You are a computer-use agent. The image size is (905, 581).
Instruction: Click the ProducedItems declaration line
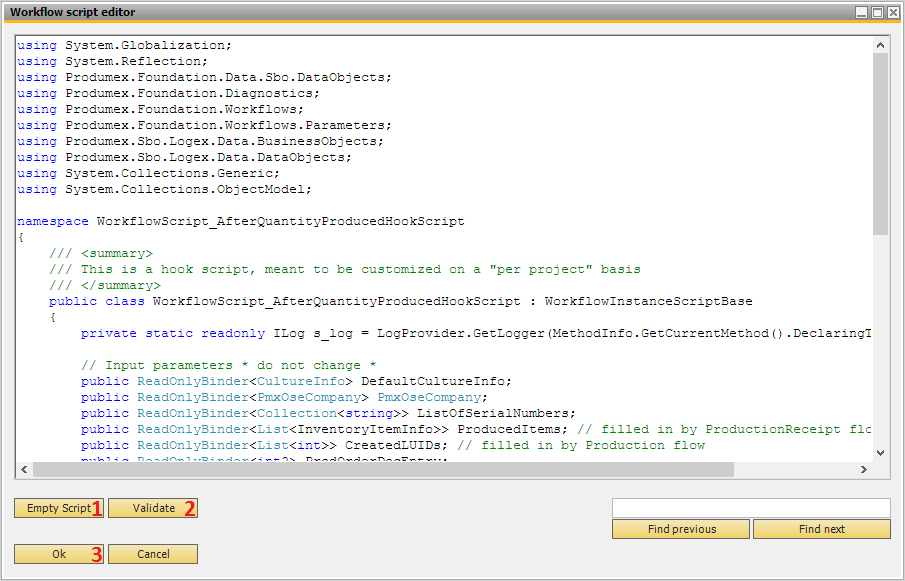pyautogui.click(x=300, y=429)
